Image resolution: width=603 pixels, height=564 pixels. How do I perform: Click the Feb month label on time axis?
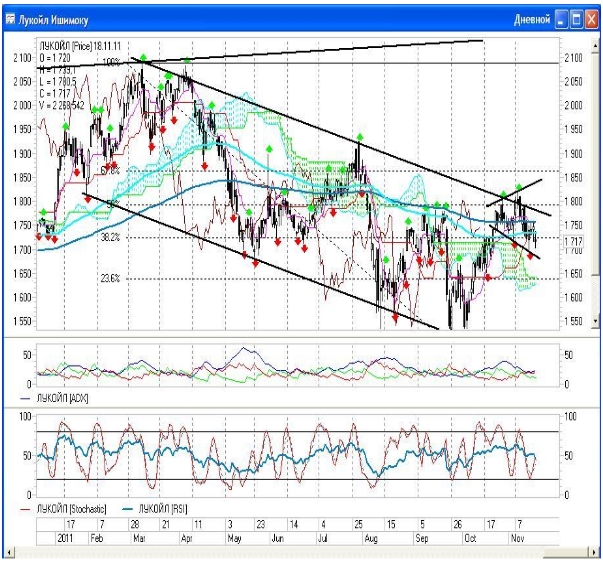click(97, 538)
